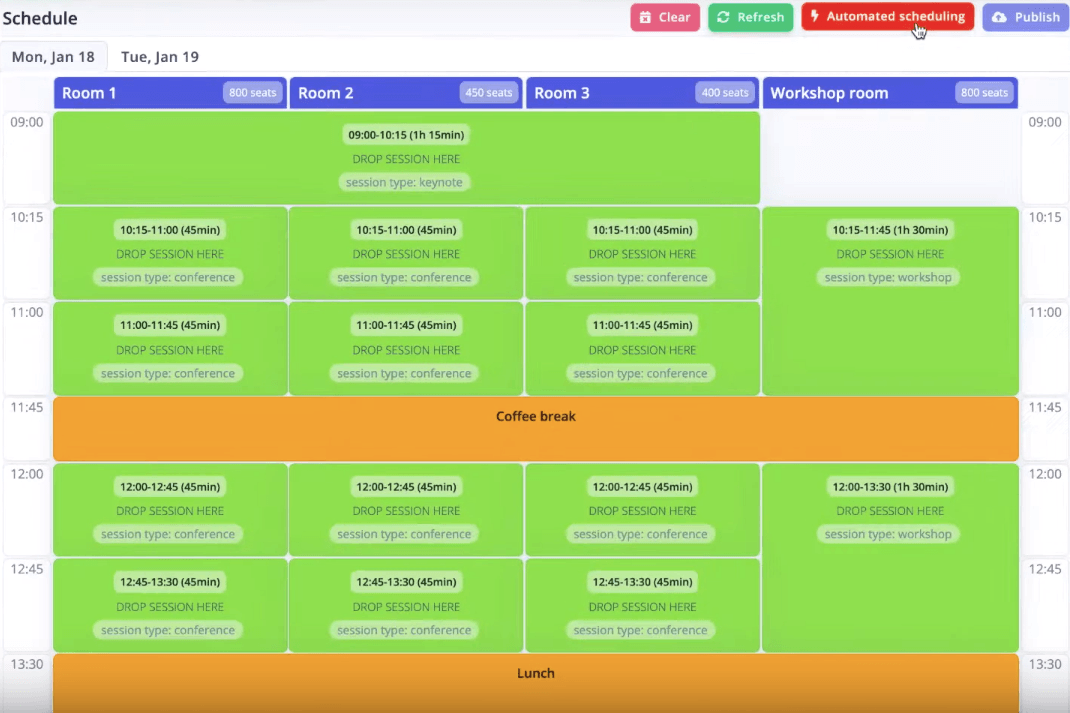Select the Room 1 column header
Screen dimensions: 1070x713
(x=170, y=93)
